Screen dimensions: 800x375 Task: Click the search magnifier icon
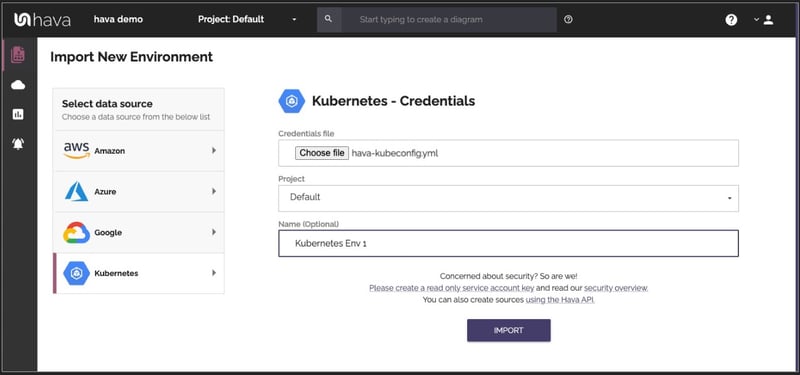point(329,19)
